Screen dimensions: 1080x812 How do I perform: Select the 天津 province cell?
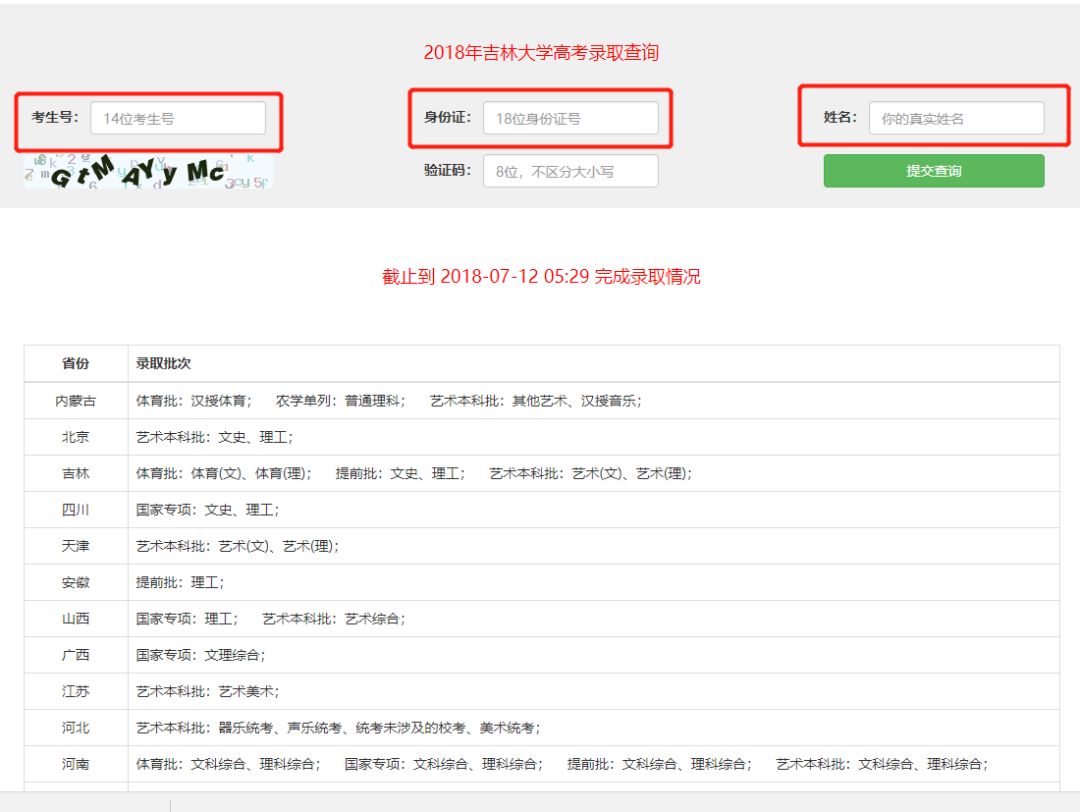click(x=76, y=546)
